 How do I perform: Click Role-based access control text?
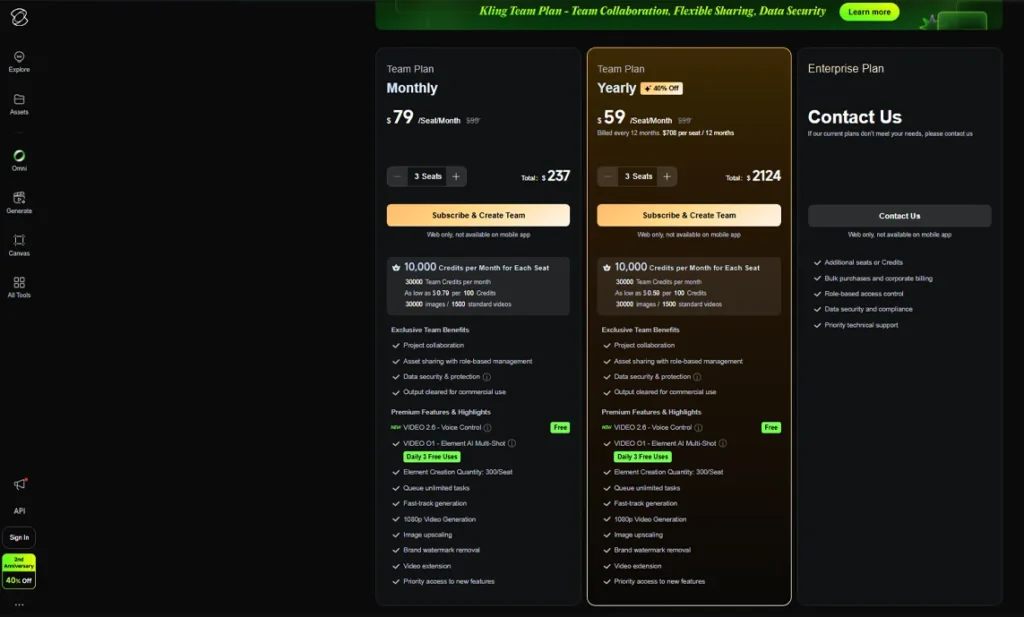(863, 294)
